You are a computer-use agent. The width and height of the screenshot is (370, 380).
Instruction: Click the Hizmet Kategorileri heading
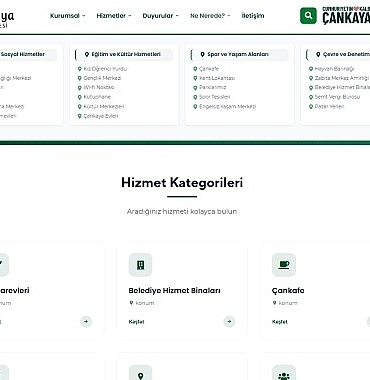pos(182,183)
